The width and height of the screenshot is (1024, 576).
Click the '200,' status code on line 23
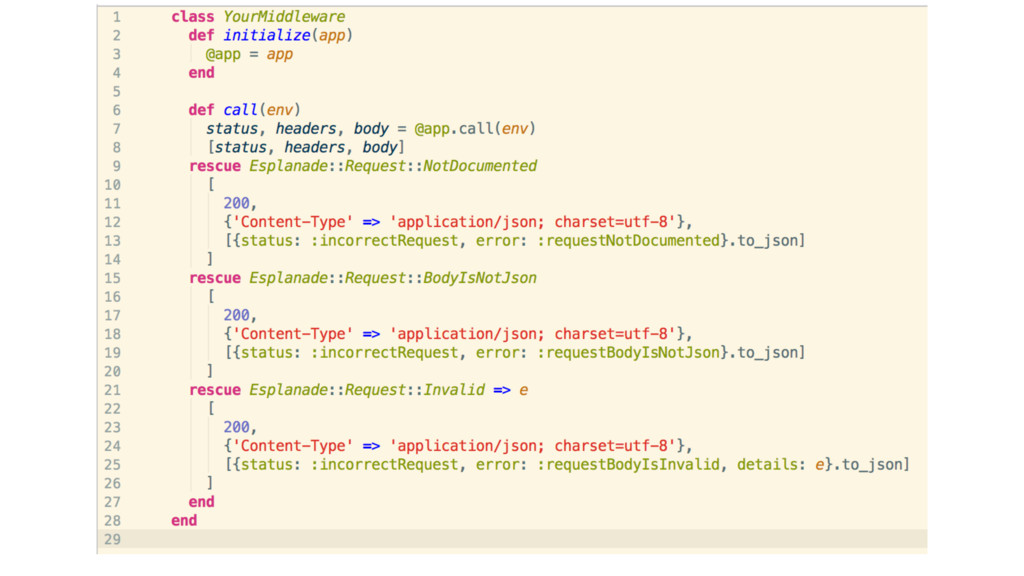click(240, 427)
